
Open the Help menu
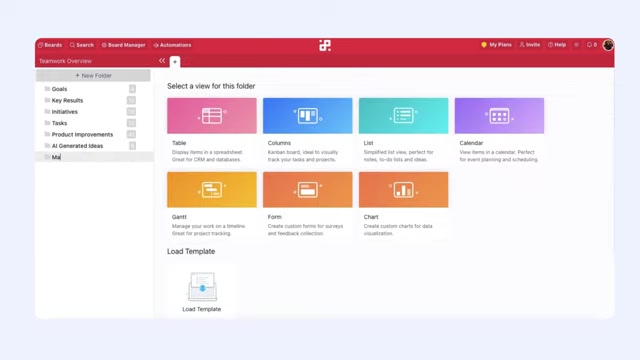coord(557,44)
